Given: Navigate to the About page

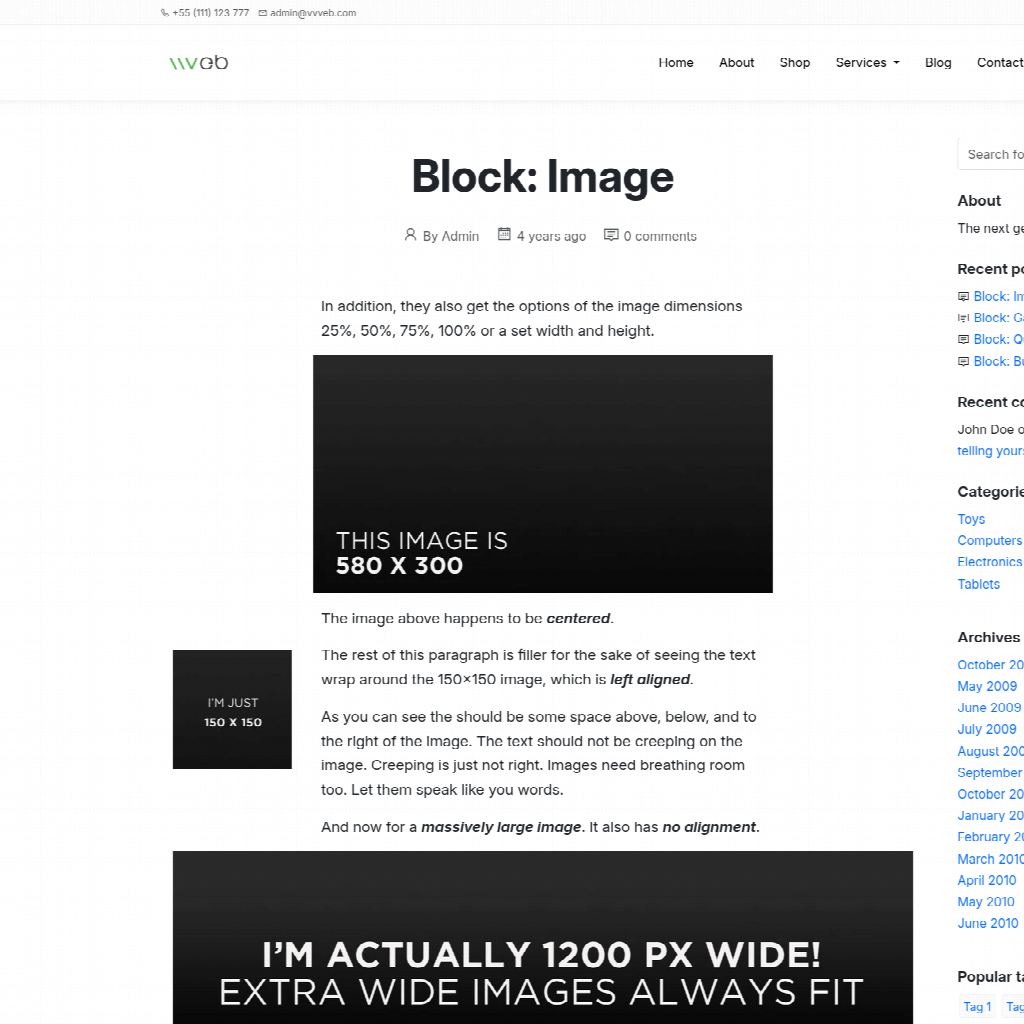Looking at the screenshot, I should click(736, 62).
